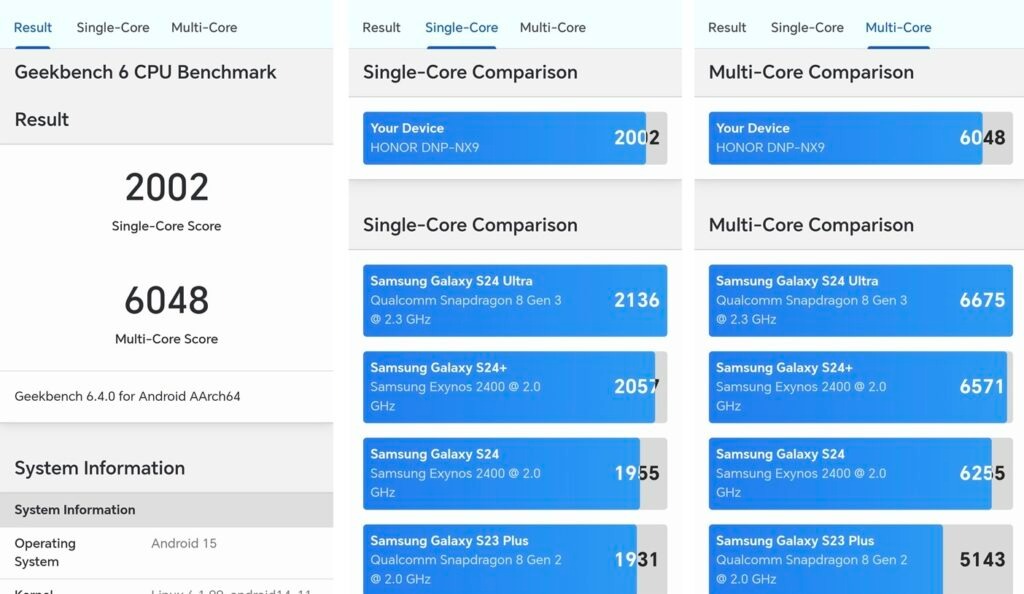Open Galaxy S24+ single-core entry 2057

515,387
